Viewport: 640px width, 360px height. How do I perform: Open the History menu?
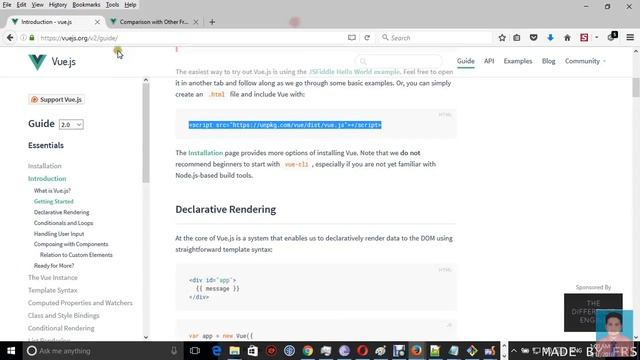pyautogui.click(x=58, y=5)
